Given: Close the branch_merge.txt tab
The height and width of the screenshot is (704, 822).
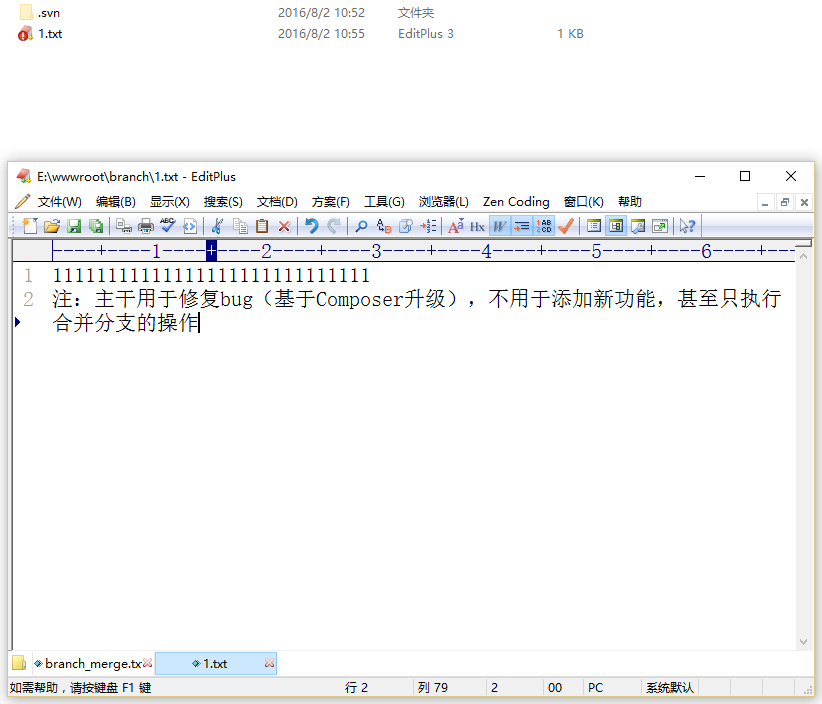Looking at the screenshot, I should (148, 663).
